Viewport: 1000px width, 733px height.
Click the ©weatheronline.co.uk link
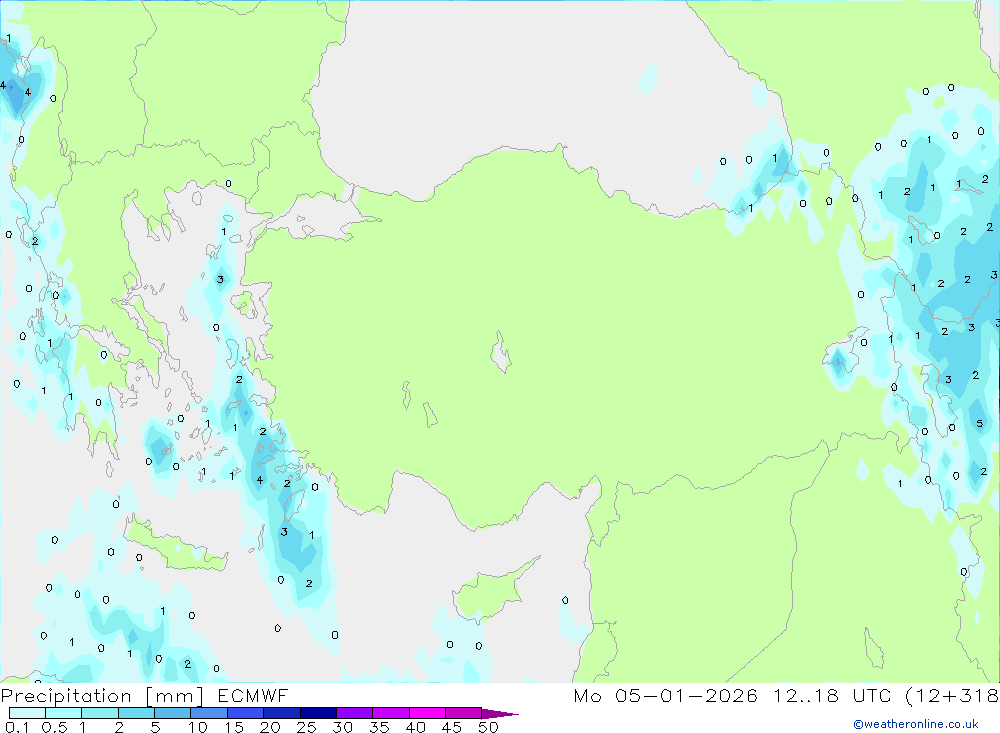[x=916, y=724]
